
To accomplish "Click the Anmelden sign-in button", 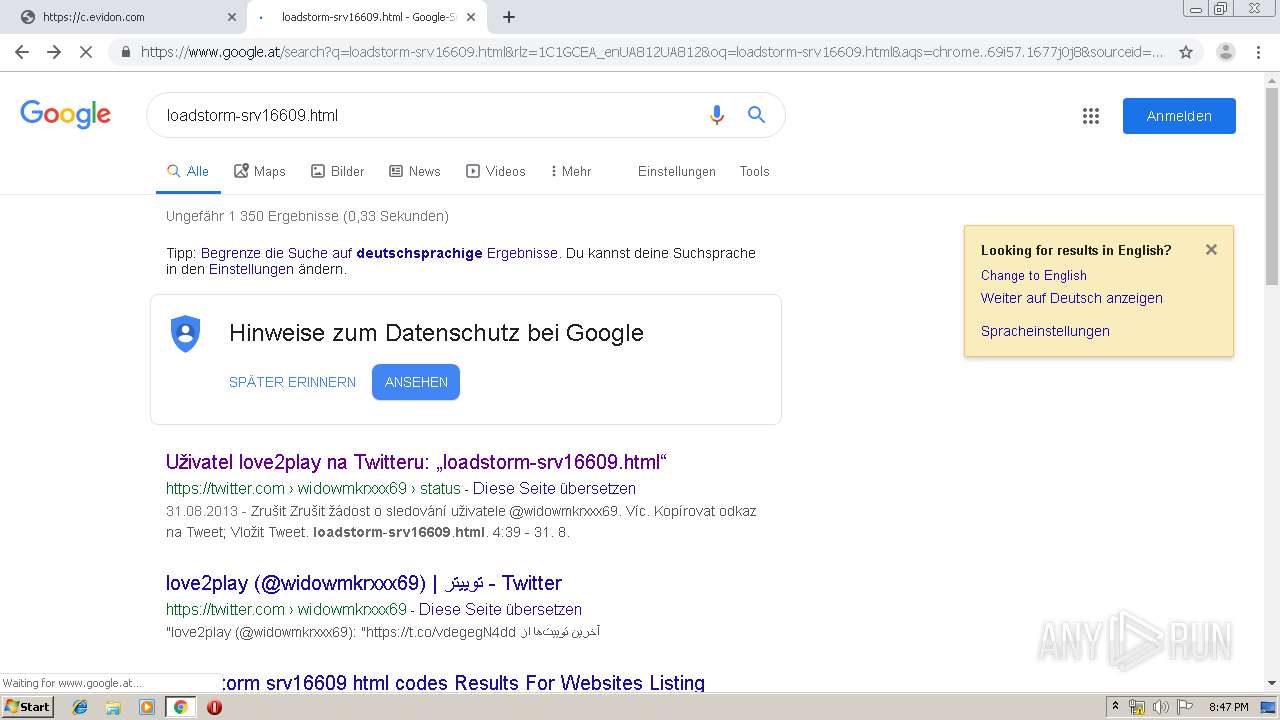I will 1179,116.
